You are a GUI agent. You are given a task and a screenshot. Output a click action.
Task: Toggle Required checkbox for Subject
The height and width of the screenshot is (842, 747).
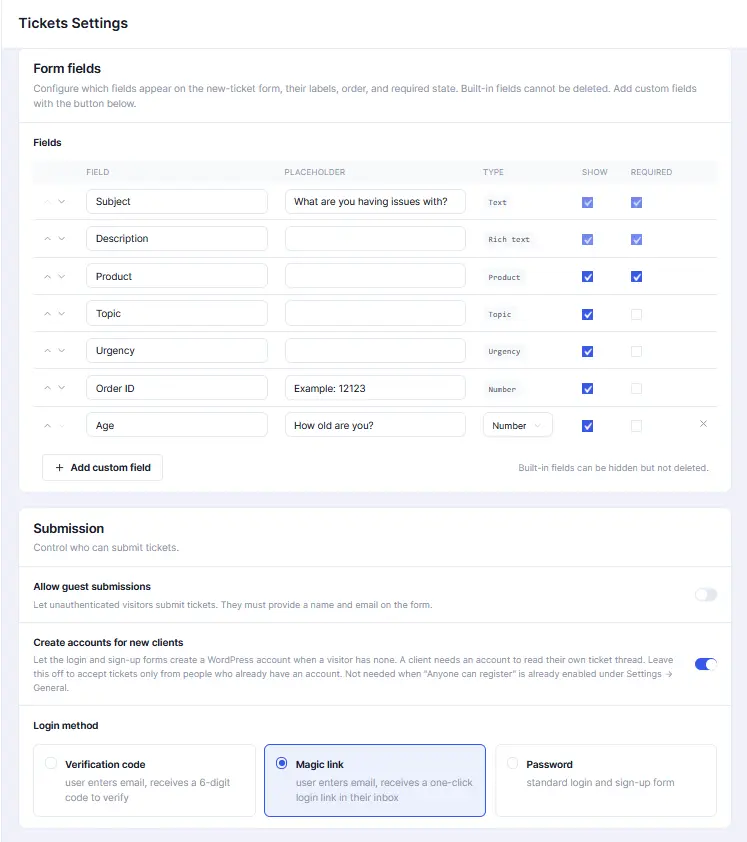(x=636, y=202)
